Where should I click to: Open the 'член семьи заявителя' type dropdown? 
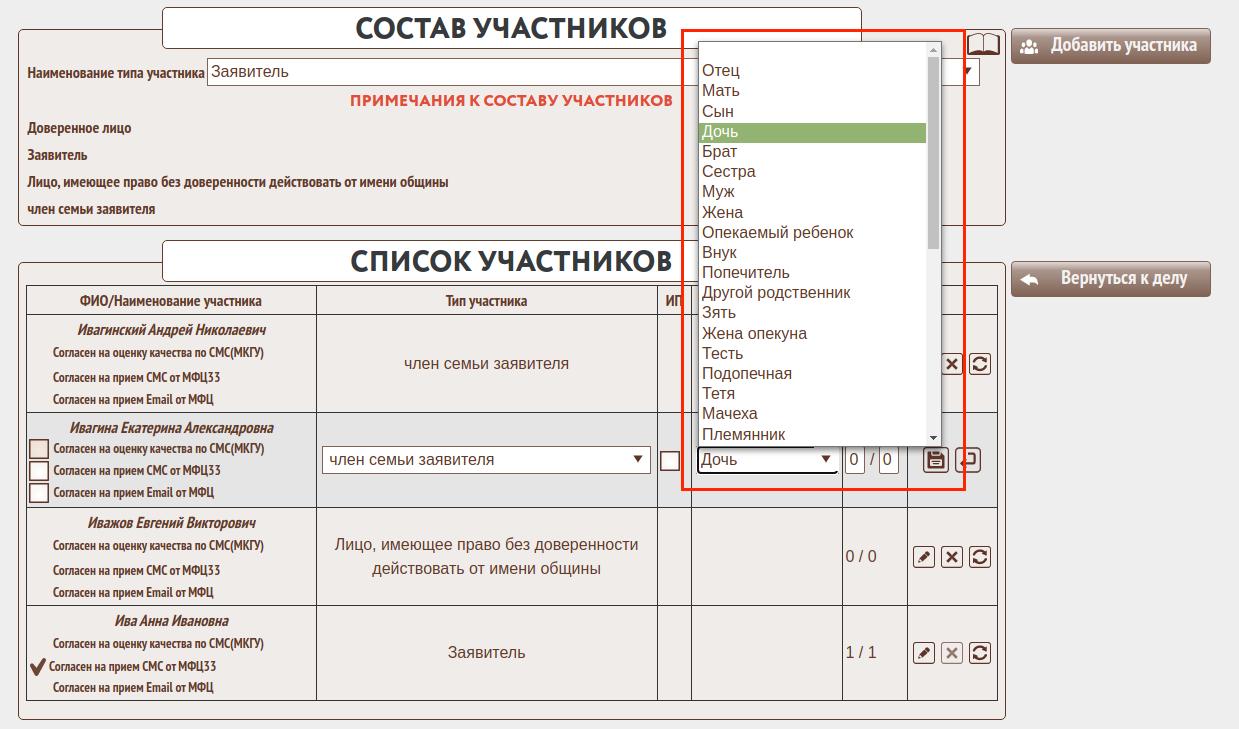[x=486, y=460]
